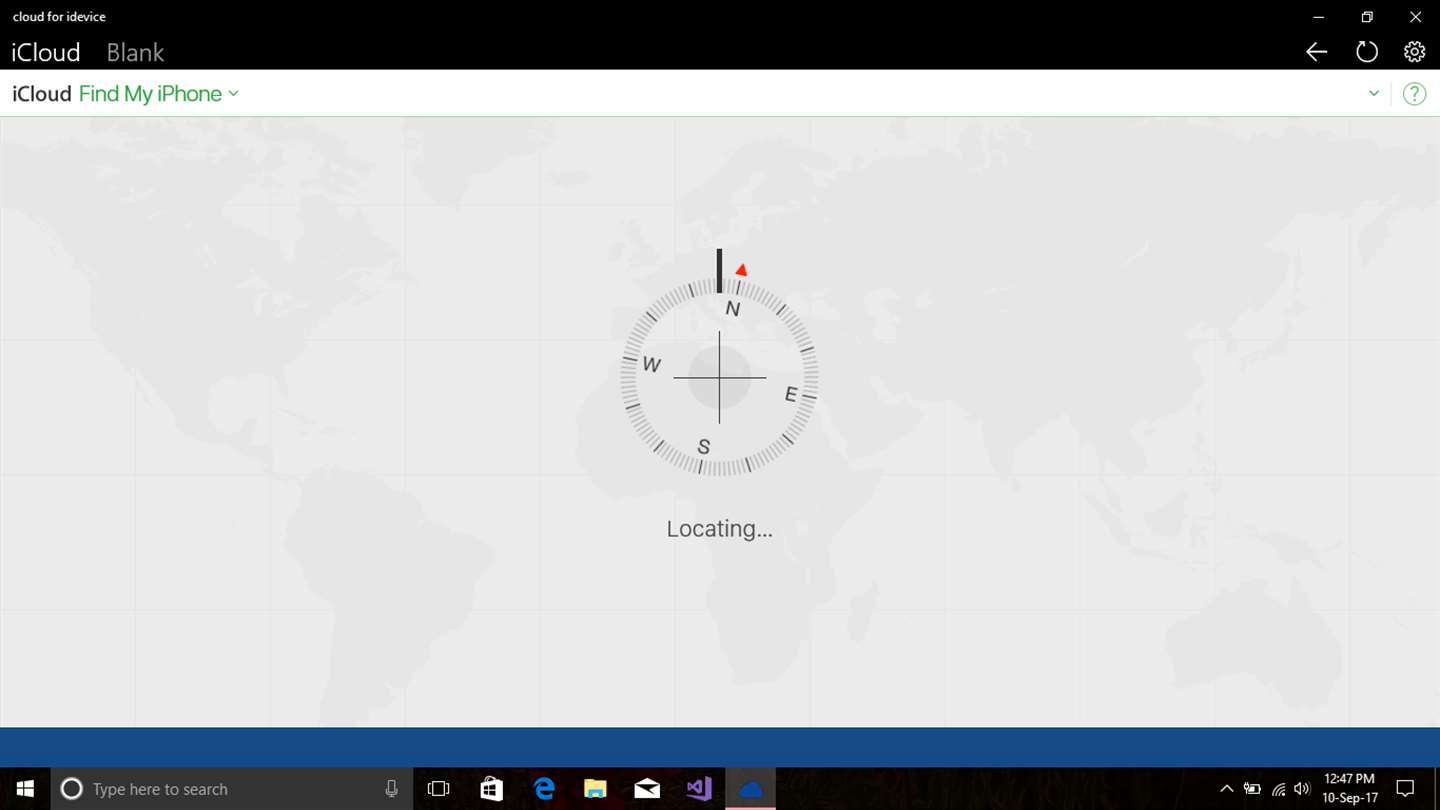
Task: Open Visual Studio from the taskbar
Action: click(x=699, y=789)
